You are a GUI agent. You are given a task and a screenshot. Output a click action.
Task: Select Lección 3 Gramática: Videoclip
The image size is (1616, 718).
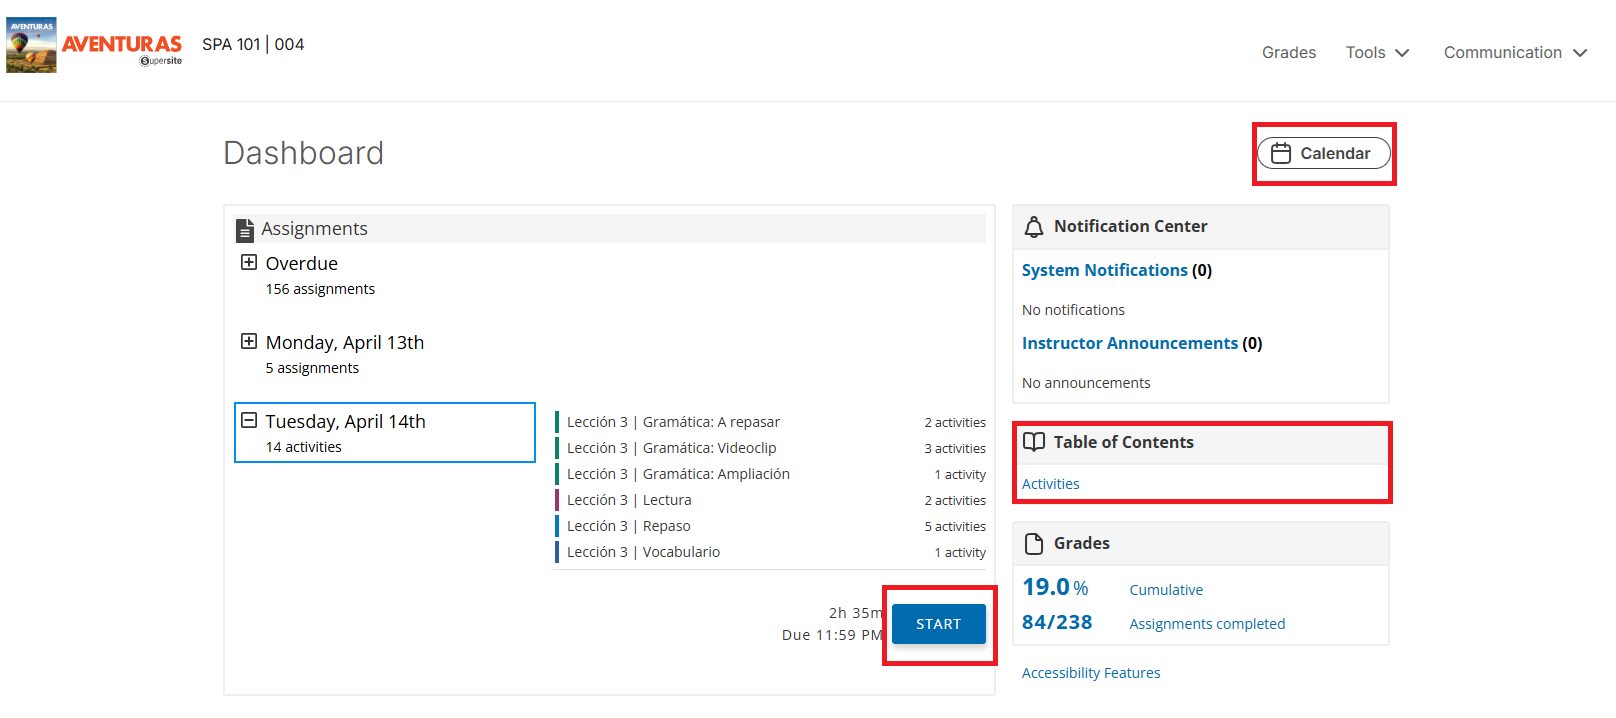(770, 448)
